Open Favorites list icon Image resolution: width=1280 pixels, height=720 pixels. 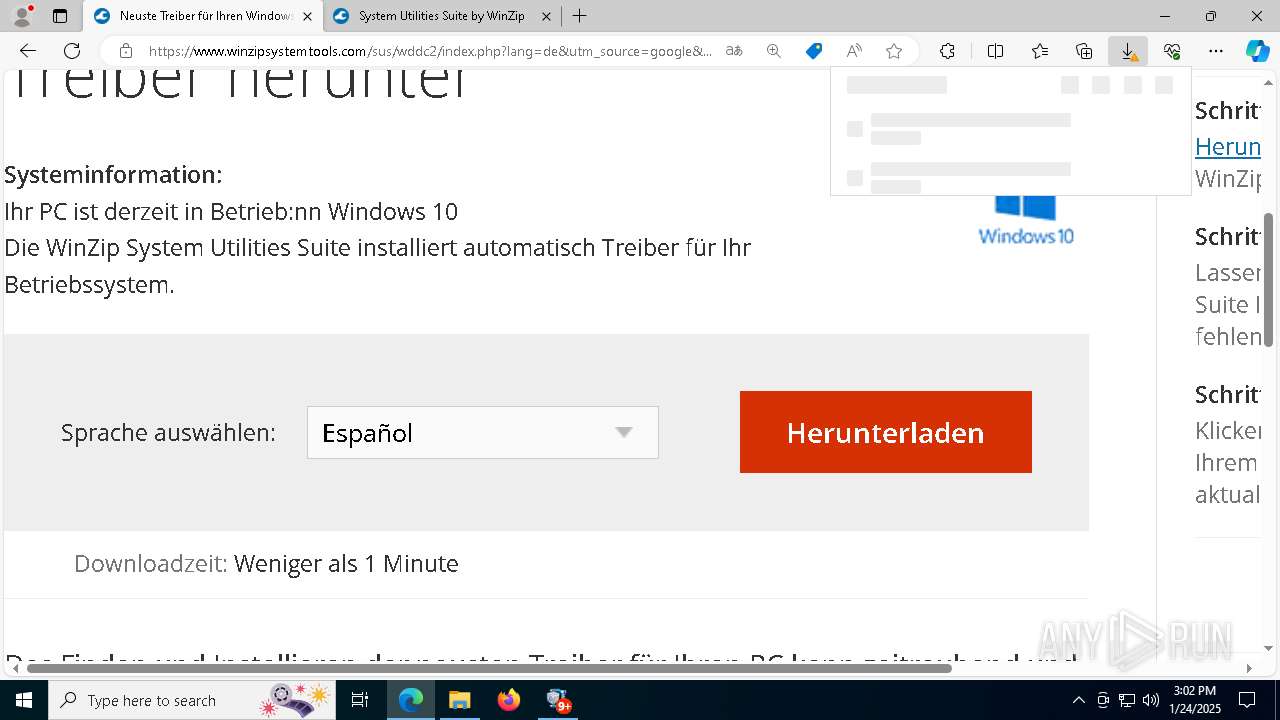point(1040,51)
